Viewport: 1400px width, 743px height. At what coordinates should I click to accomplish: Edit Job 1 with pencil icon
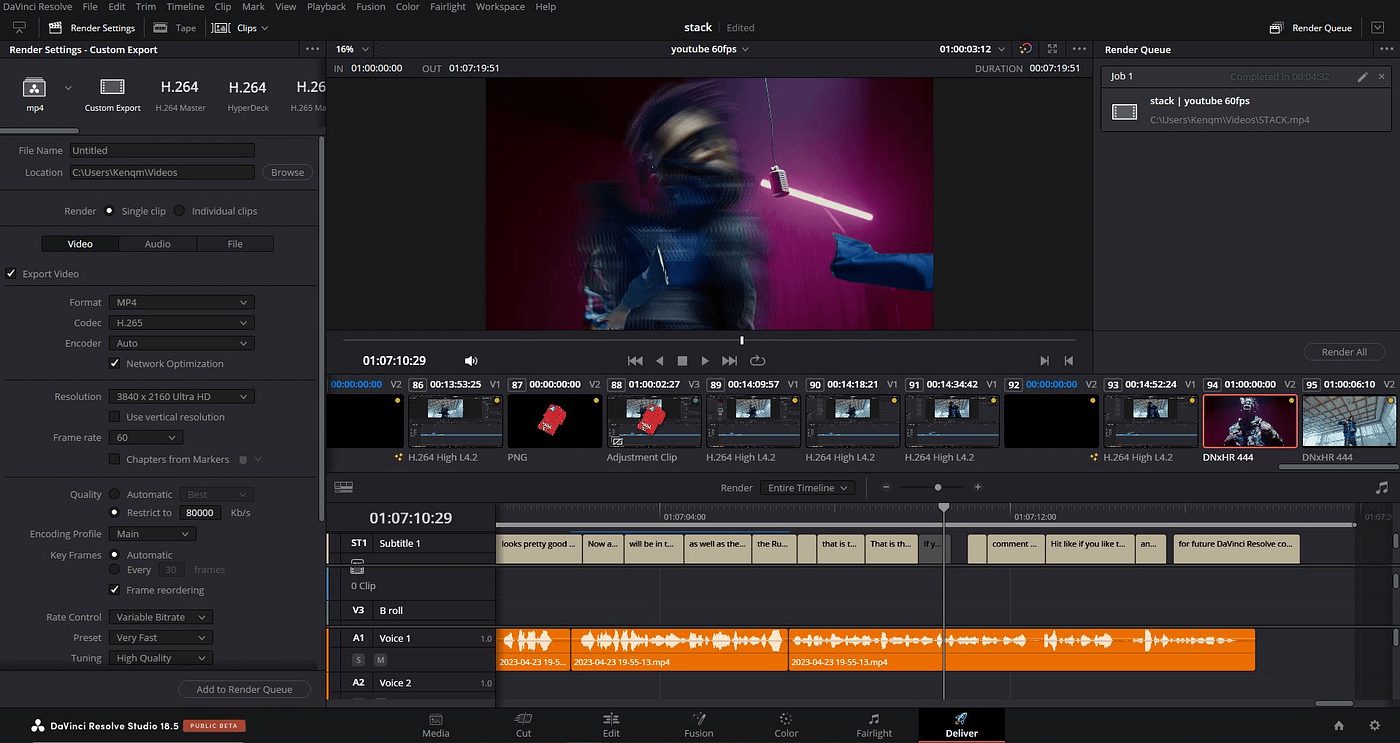[1362, 77]
